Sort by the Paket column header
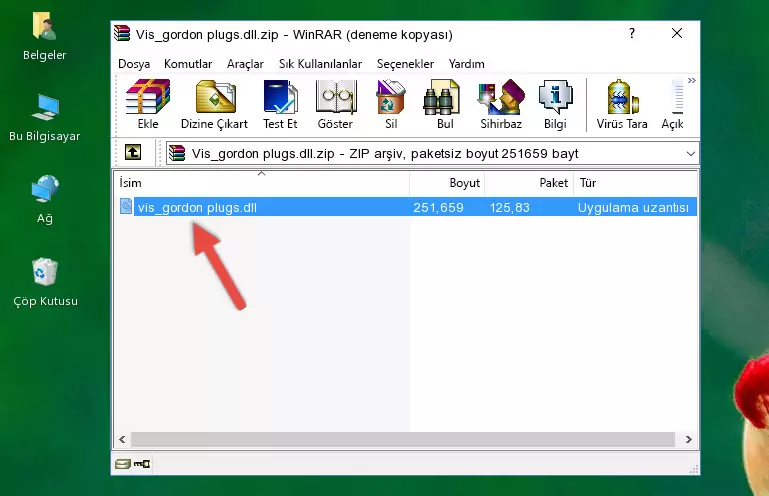Viewport: 769px width, 496px height. click(529, 183)
